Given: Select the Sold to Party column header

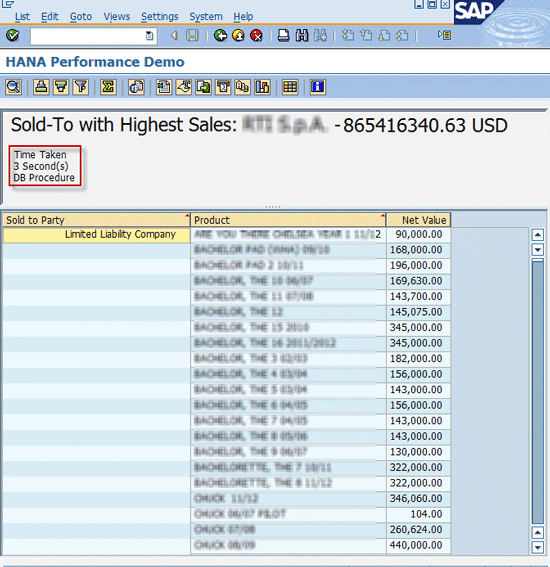Looking at the screenshot, I should coord(97,220).
